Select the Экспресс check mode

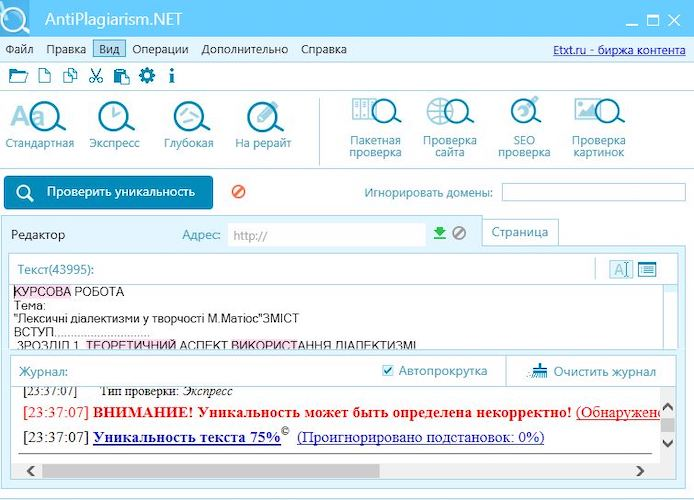115,125
